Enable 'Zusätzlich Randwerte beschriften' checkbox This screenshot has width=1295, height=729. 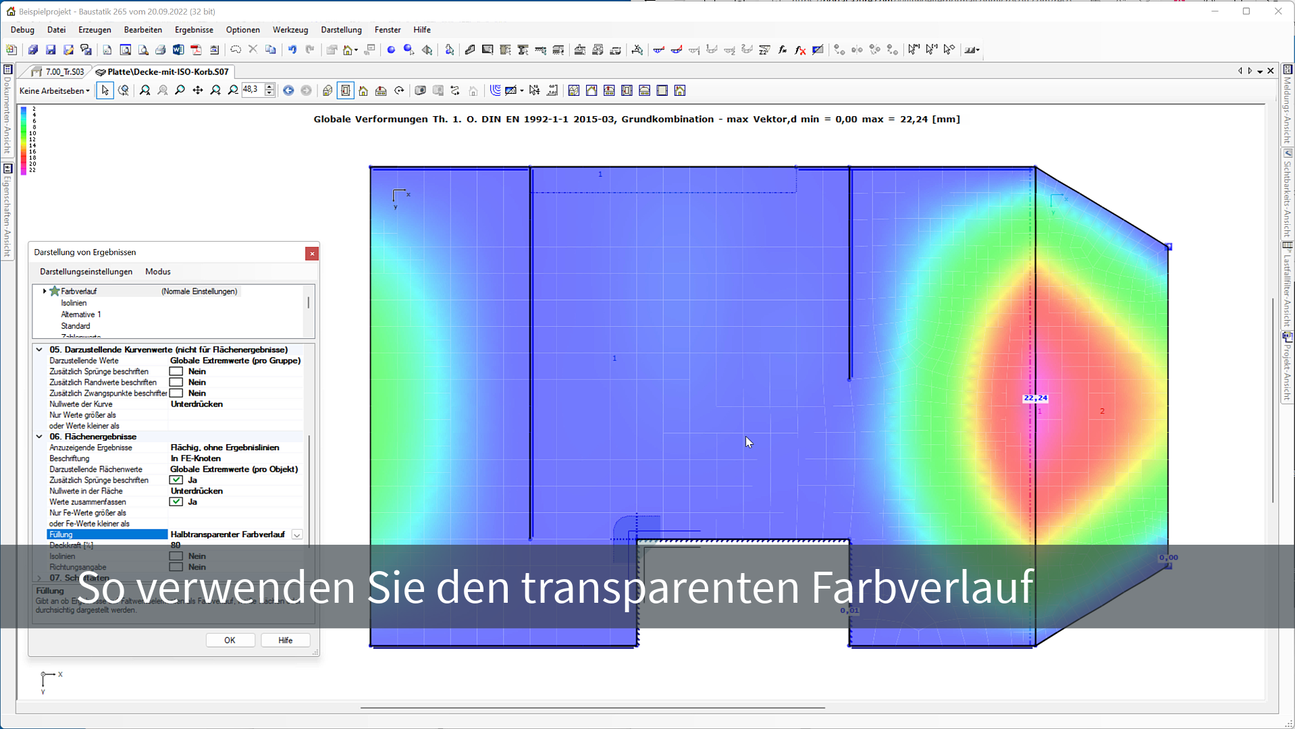(x=176, y=382)
